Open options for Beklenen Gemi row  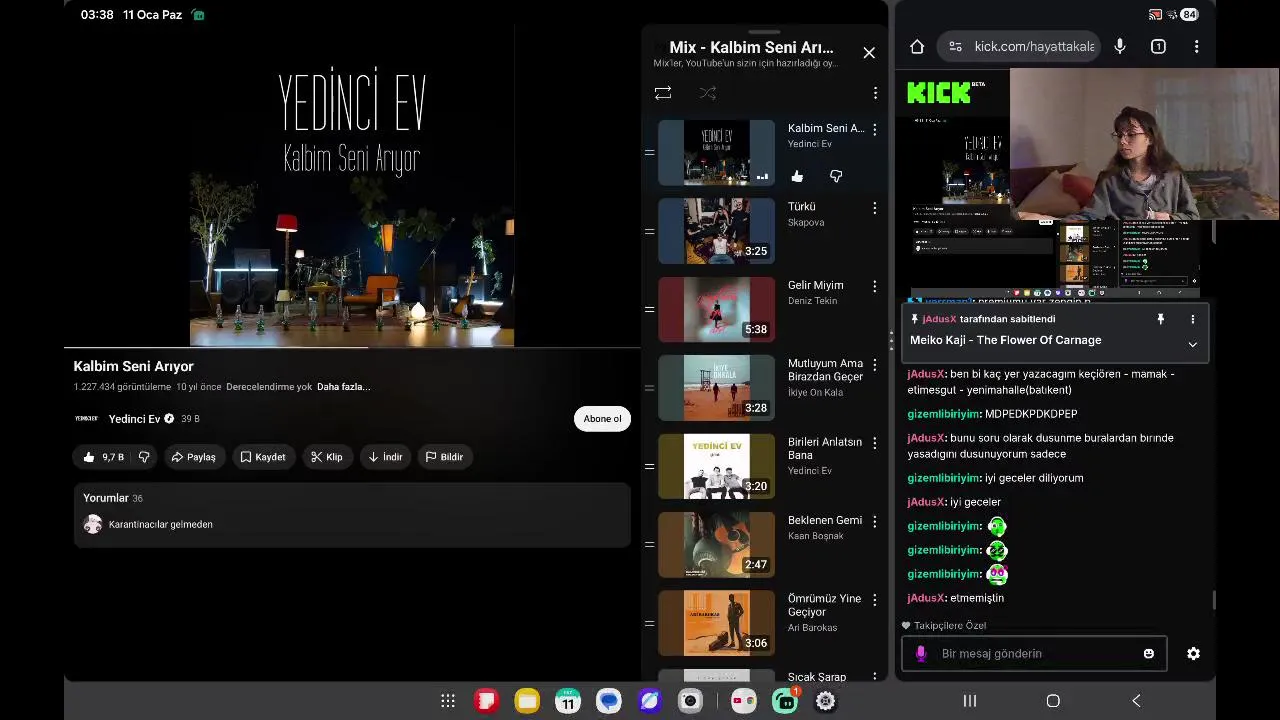pyautogui.click(x=875, y=521)
